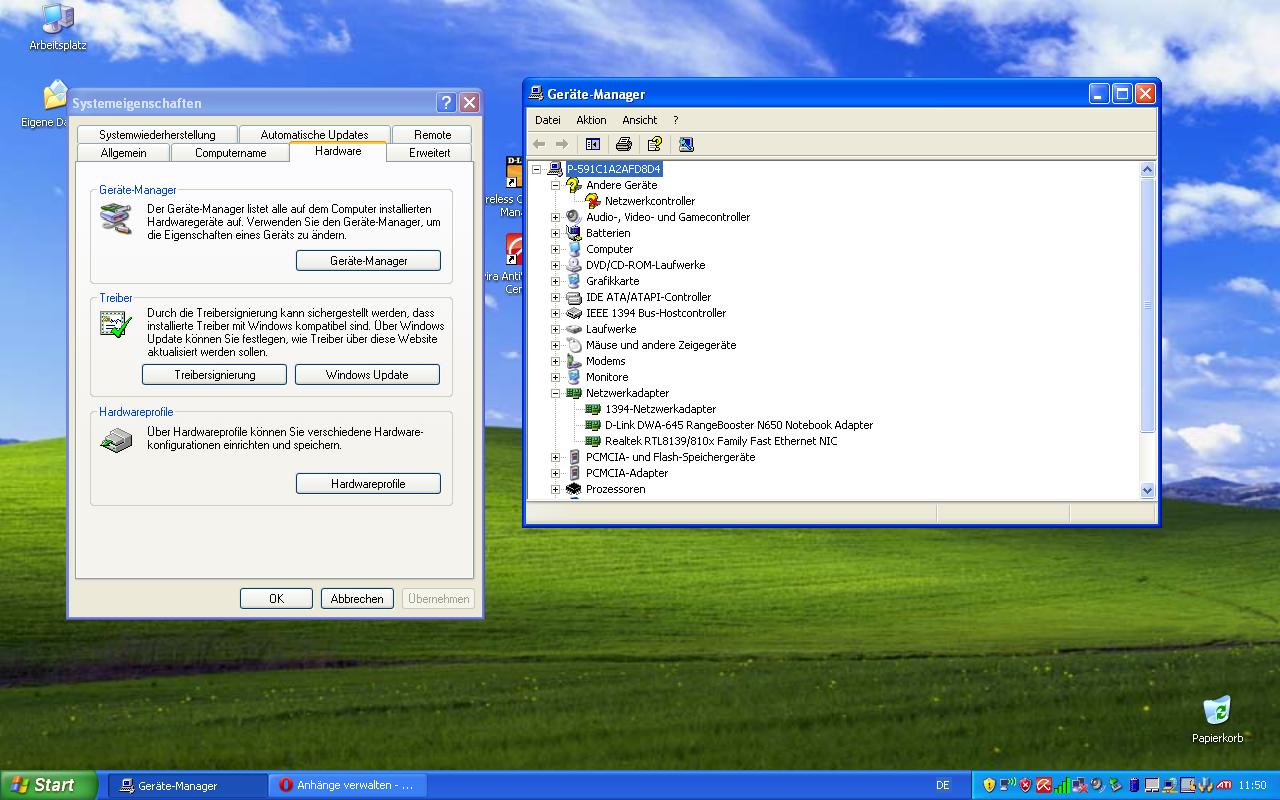Click the PCMCIA-Adapter category icon
Screen dimensions: 1280x800
click(x=574, y=473)
